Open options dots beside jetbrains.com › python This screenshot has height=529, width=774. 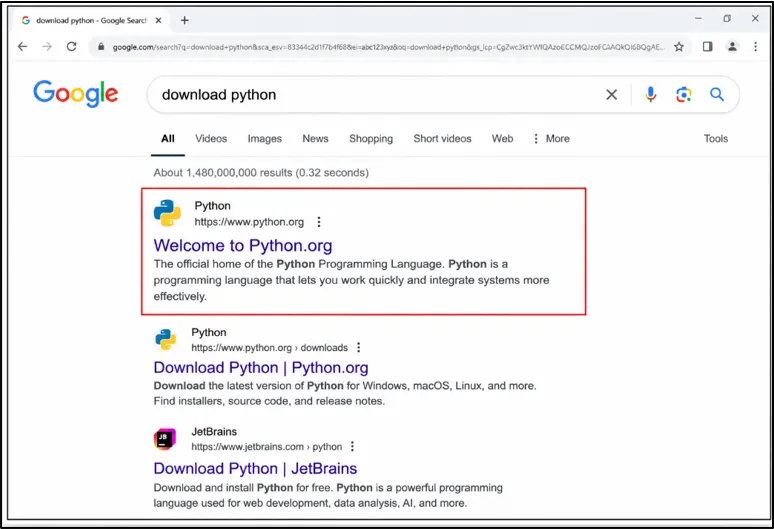pos(352,447)
